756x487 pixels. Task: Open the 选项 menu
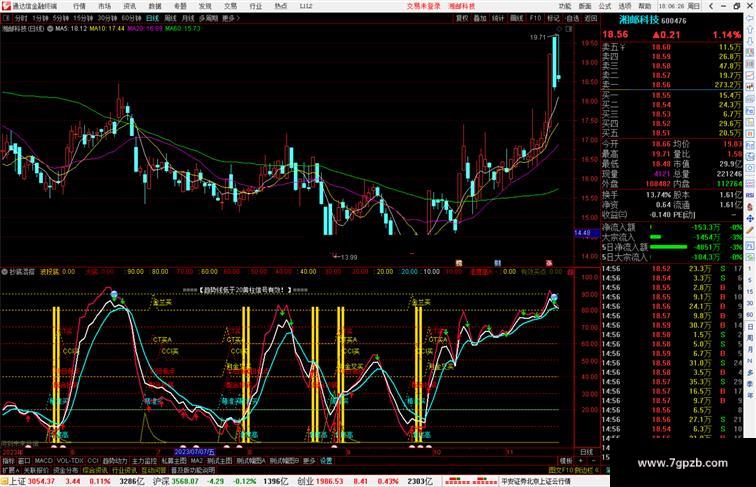click(625, 6)
